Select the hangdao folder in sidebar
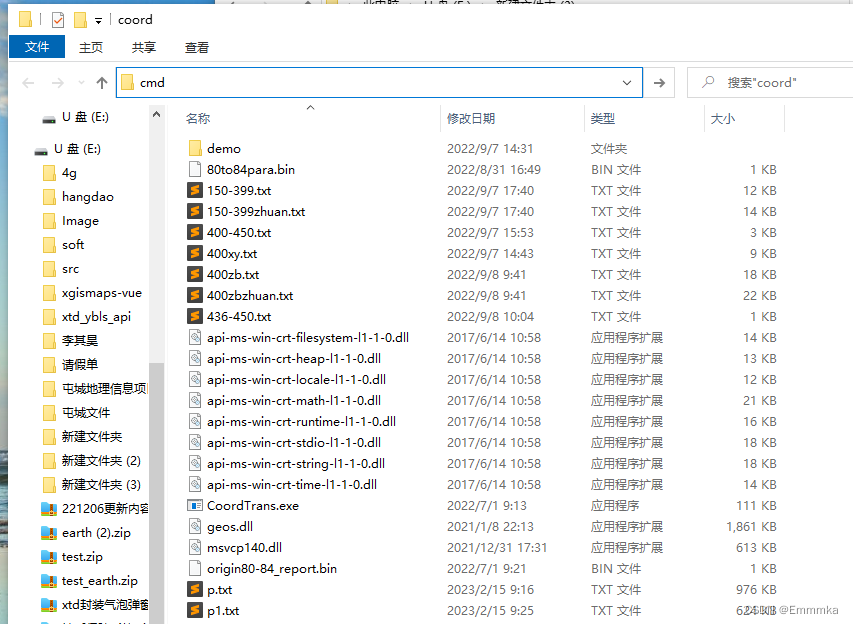853x624 pixels. [x=84, y=196]
